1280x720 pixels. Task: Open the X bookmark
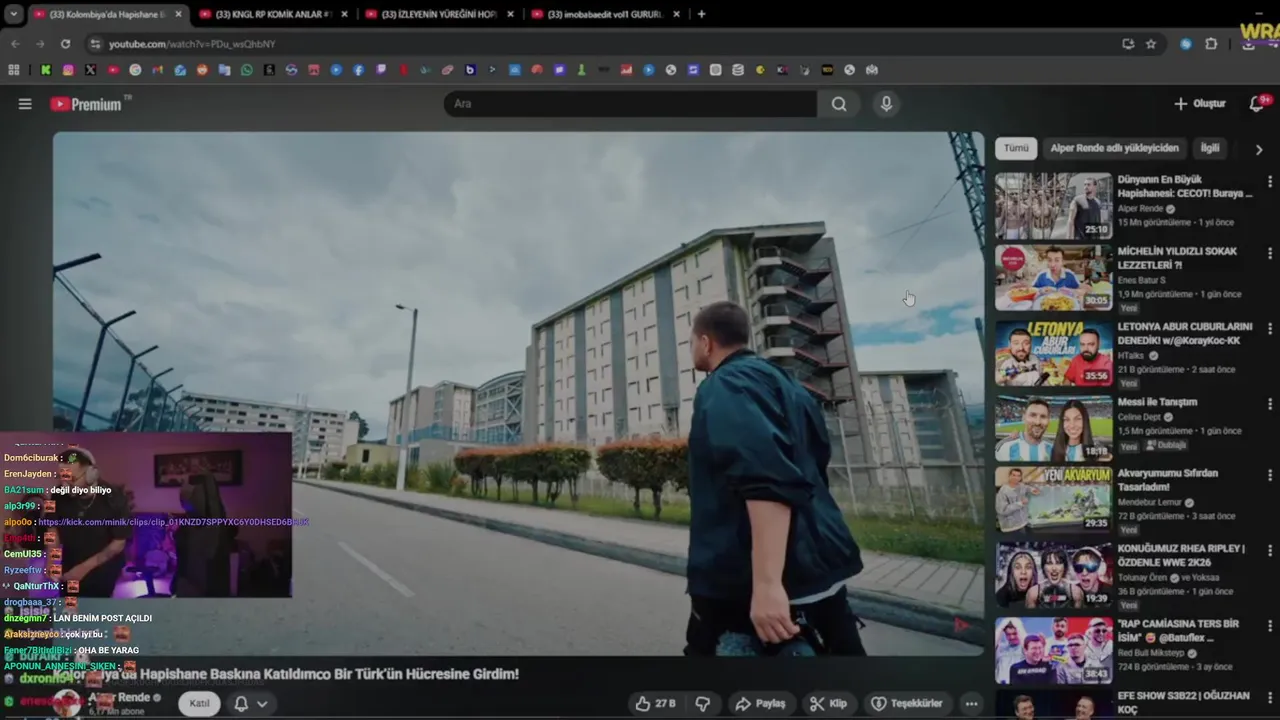point(91,70)
